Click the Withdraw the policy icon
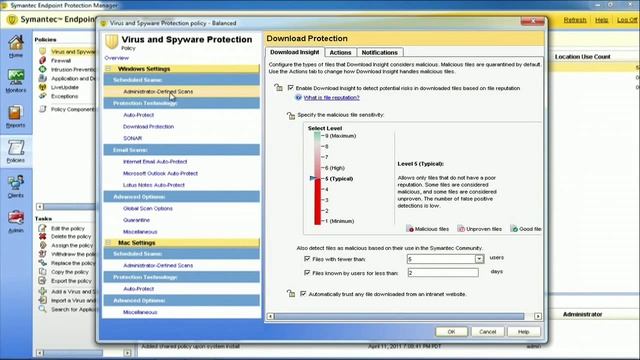Image resolution: width=640 pixels, height=360 pixels. click(42, 254)
